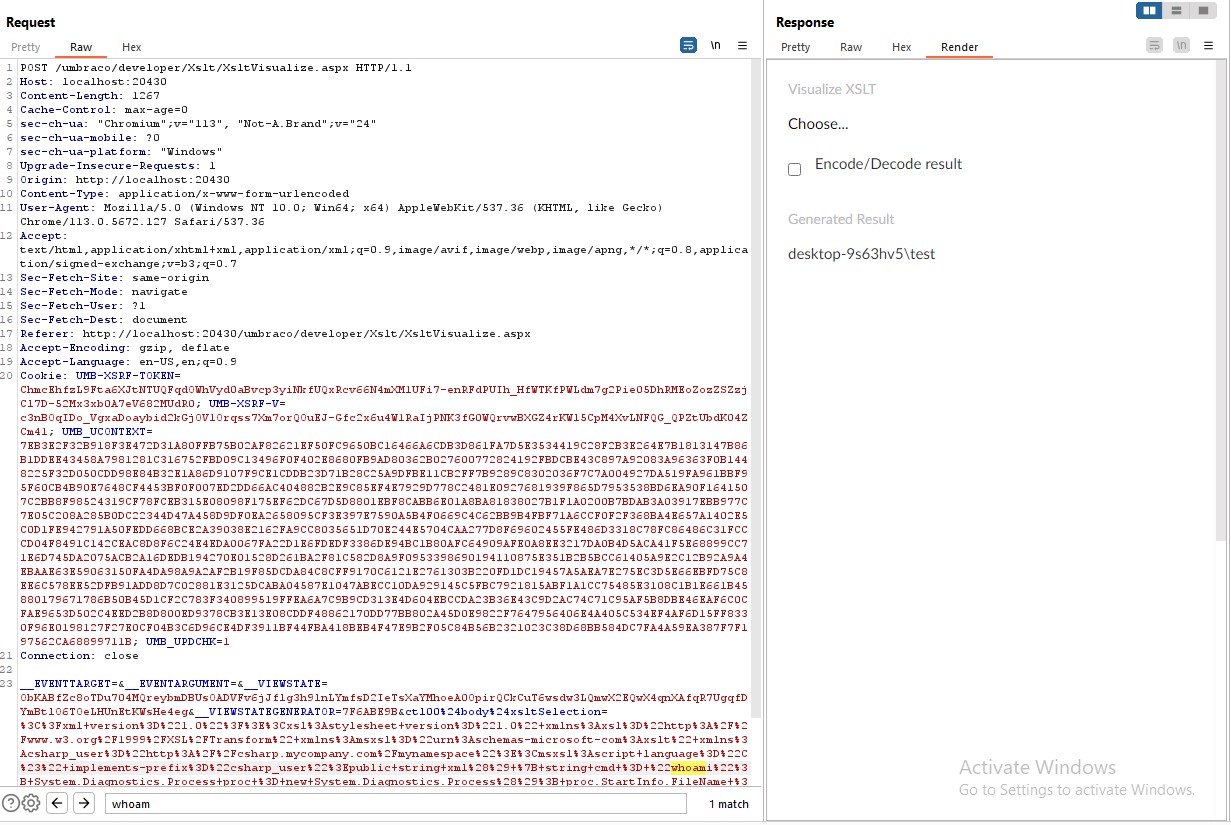Click the Accept-Language header line

128,362
